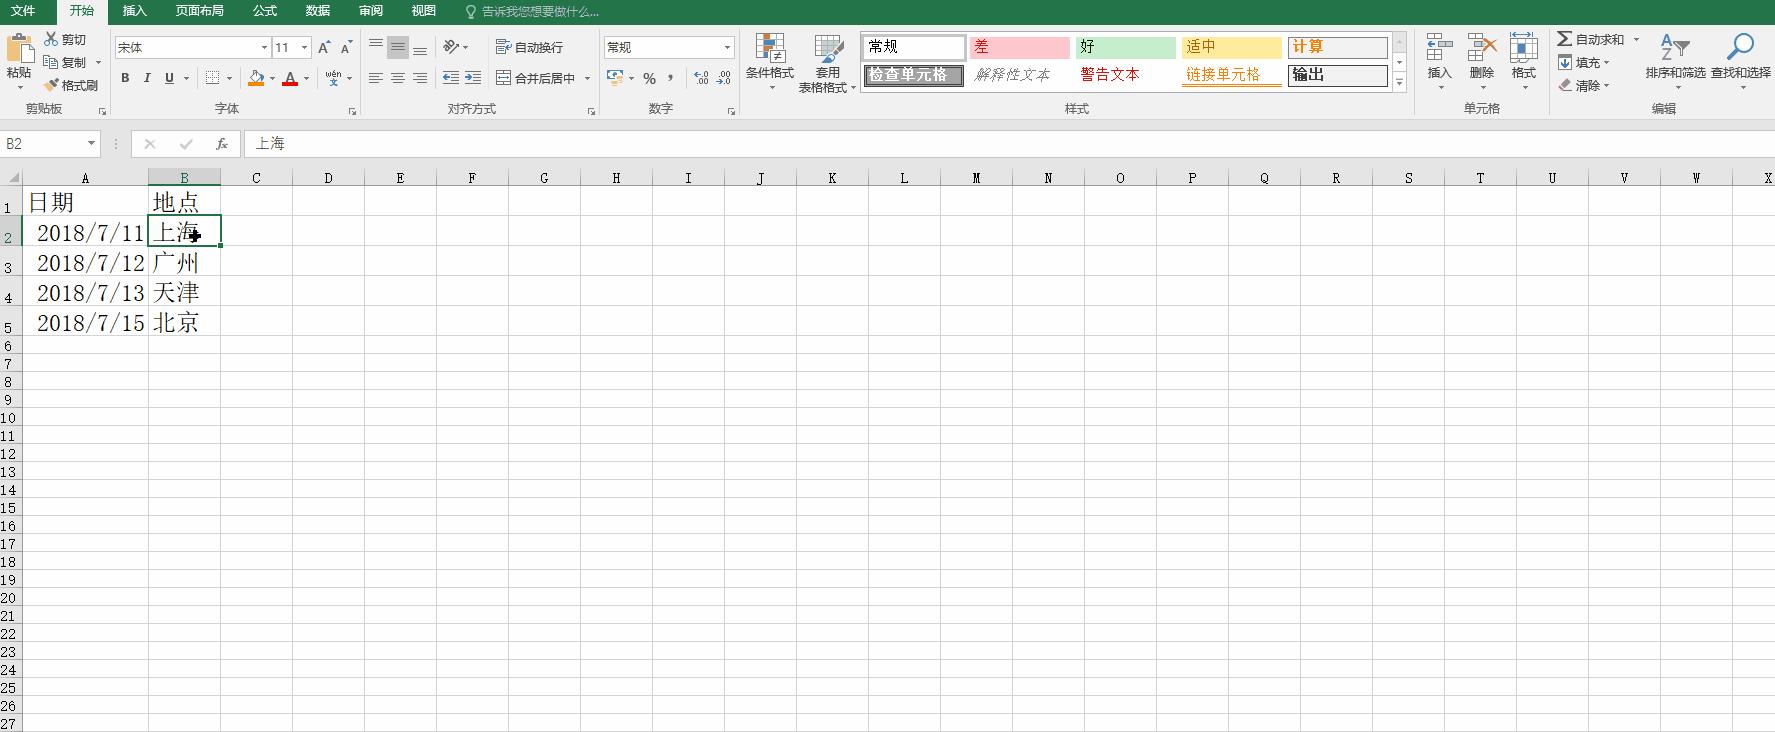Screen dimensions: 1775x732
Task: Open the fill color dropdown arrow
Action: pos(272,78)
